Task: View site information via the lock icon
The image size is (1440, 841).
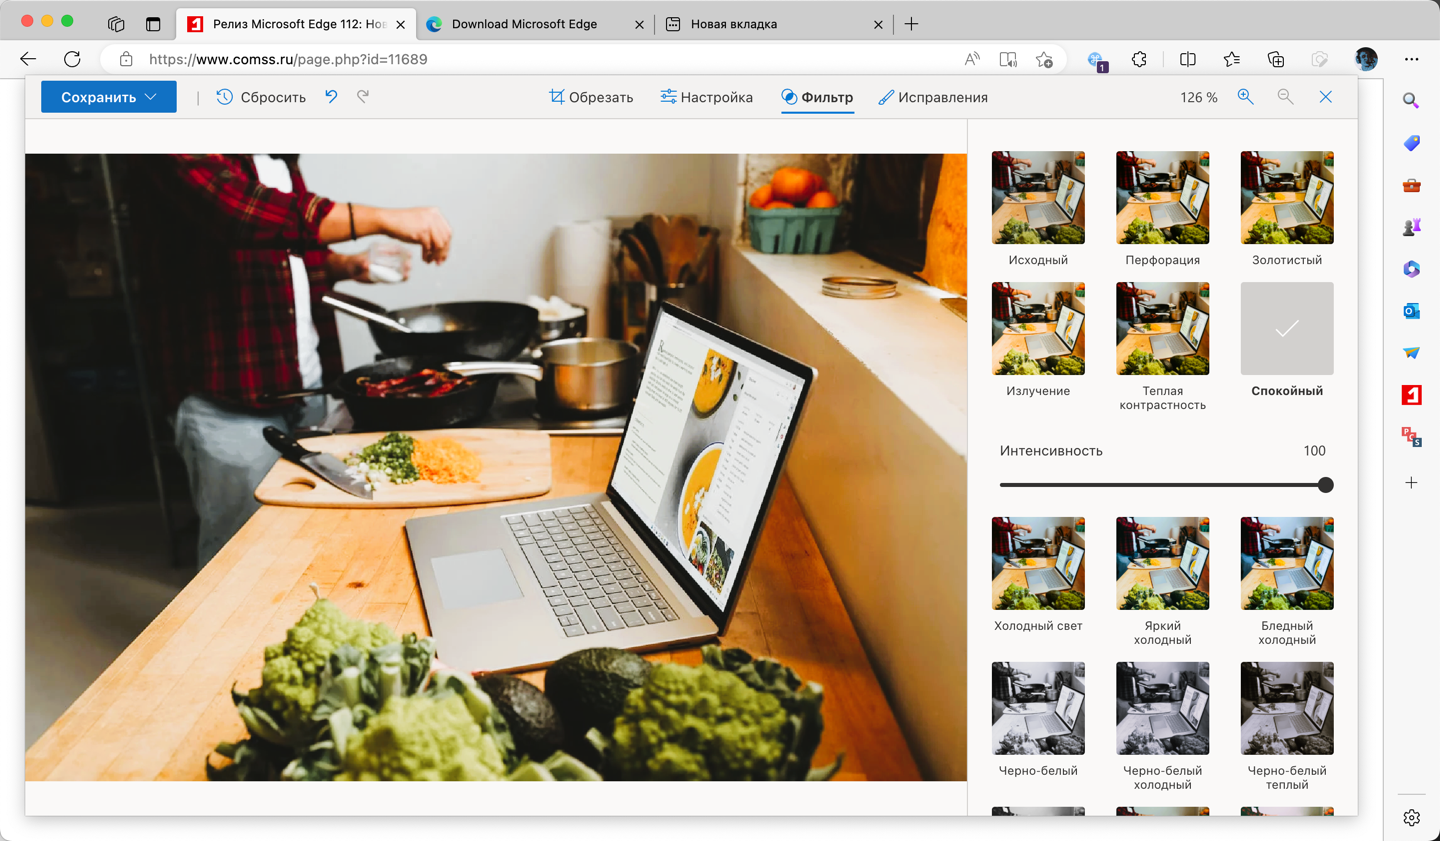Action: pyautogui.click(x=126, y=59)
